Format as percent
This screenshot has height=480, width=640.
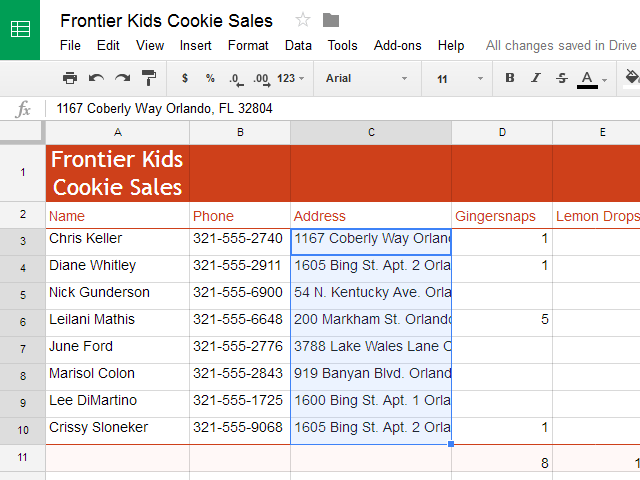click(x=210, y=78)
